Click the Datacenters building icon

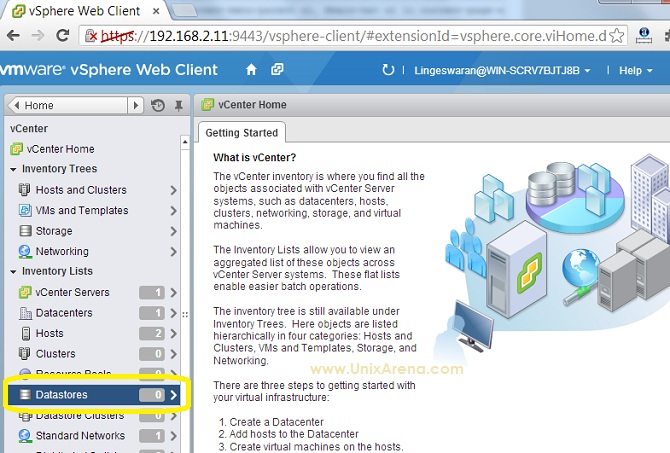25,313
